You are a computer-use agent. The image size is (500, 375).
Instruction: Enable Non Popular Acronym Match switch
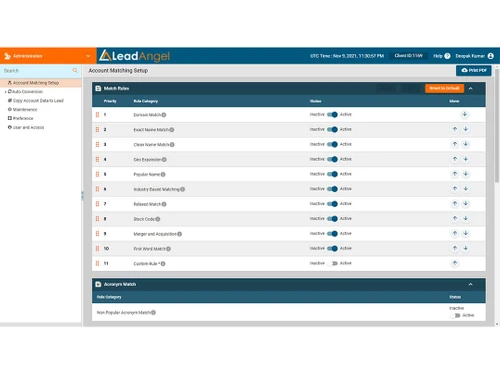click(455, 315)
